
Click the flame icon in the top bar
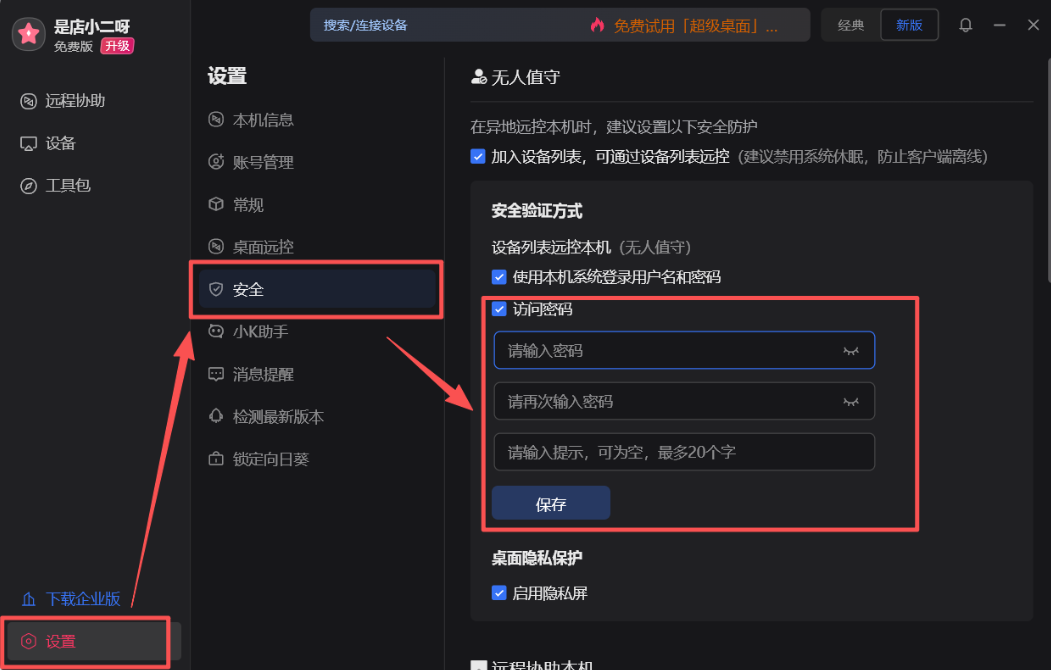coord(597,25)
